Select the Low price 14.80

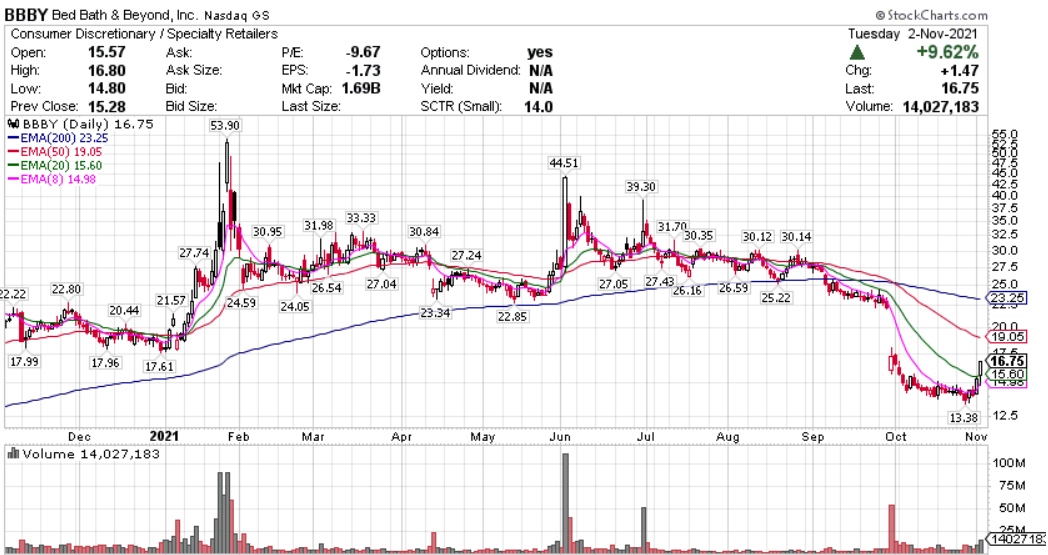click(107, 88)
